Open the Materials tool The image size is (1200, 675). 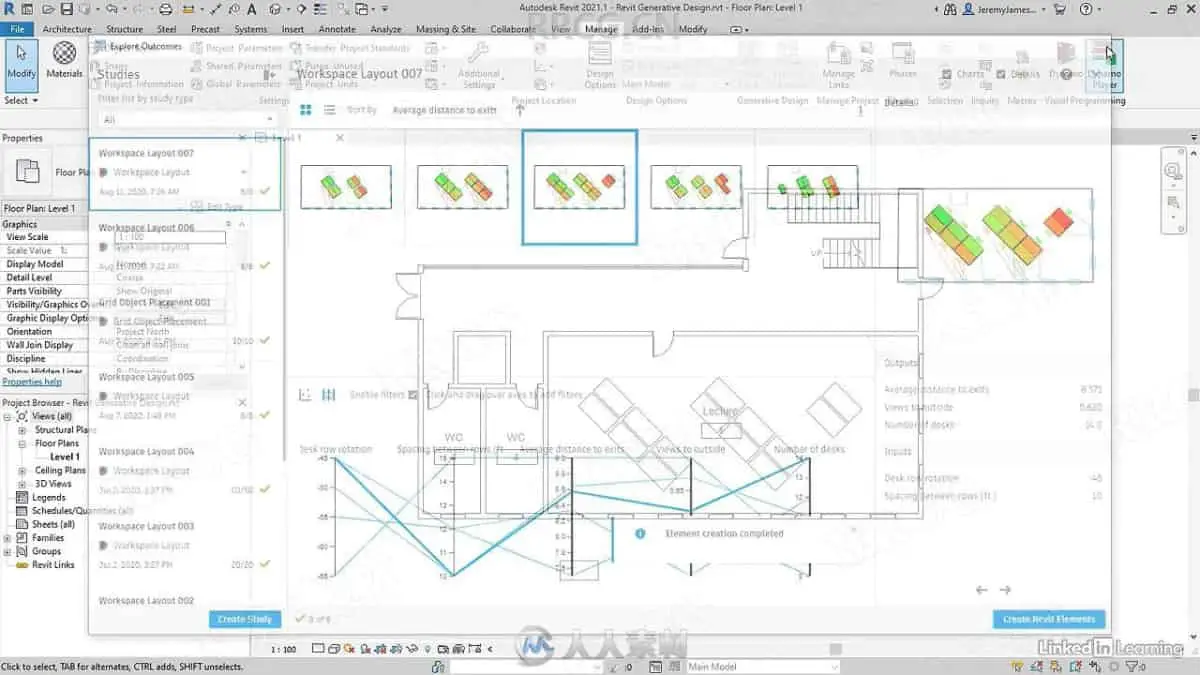tap(65, 61)
